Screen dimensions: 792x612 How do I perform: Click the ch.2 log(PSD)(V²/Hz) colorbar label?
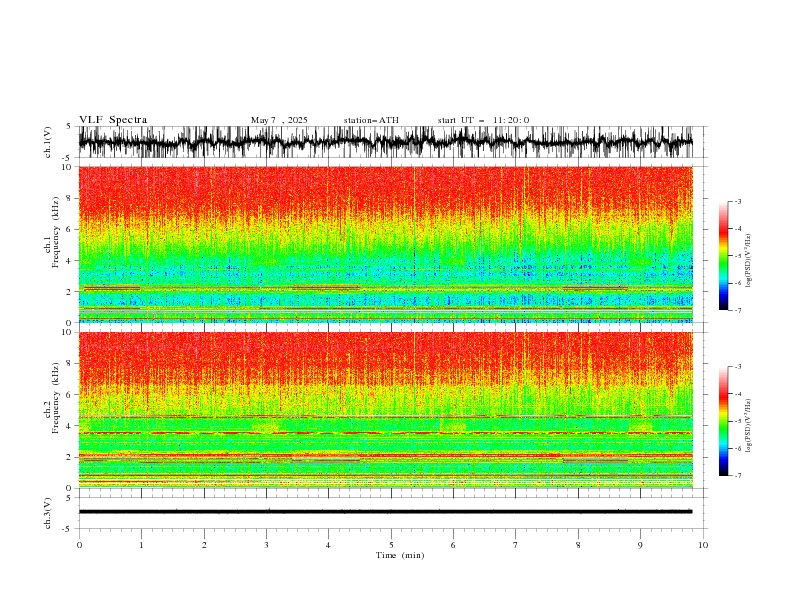click(748, 426)
